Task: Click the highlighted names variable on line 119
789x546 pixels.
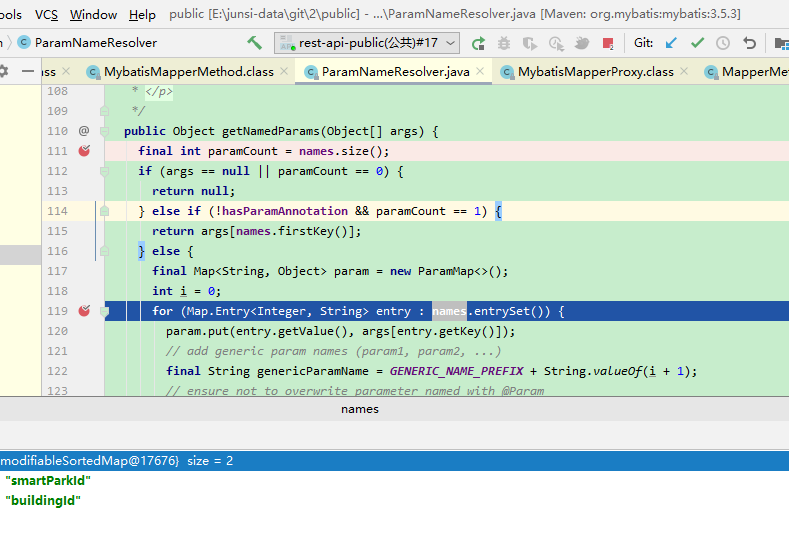Action: [x=449, y=311]
